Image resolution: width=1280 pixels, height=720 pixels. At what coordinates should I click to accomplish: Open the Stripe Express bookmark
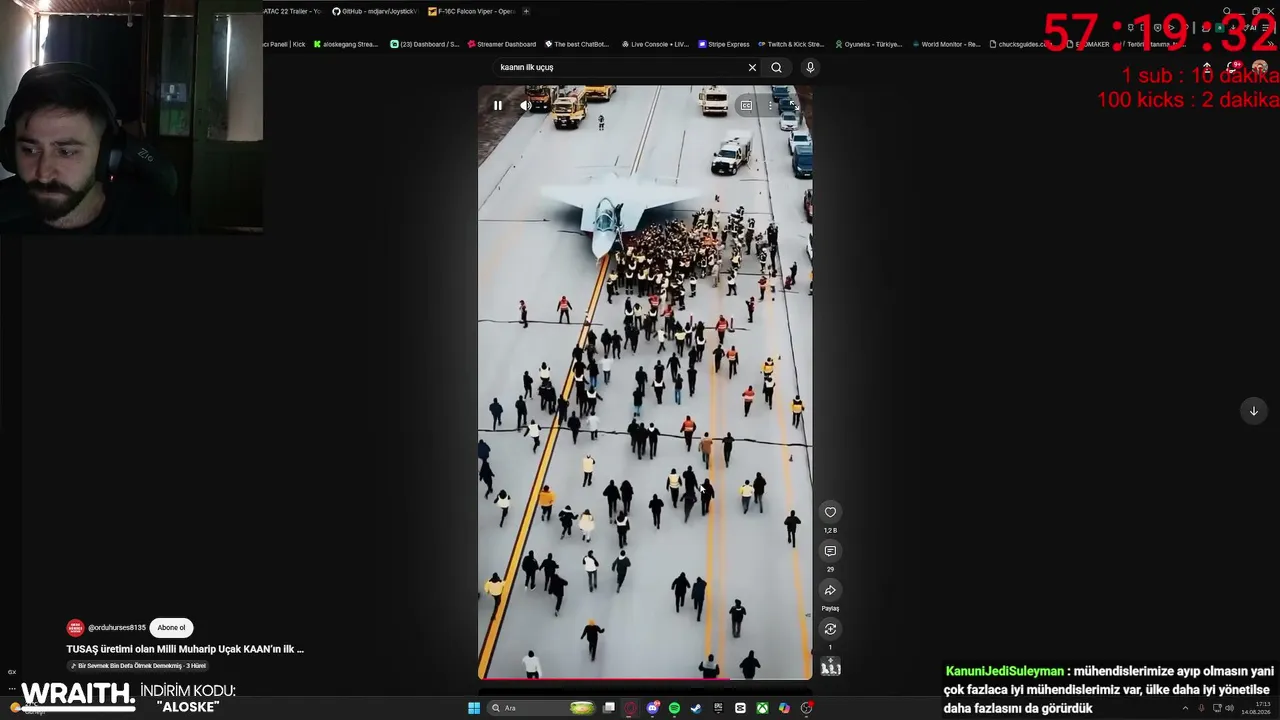(724, 44)
